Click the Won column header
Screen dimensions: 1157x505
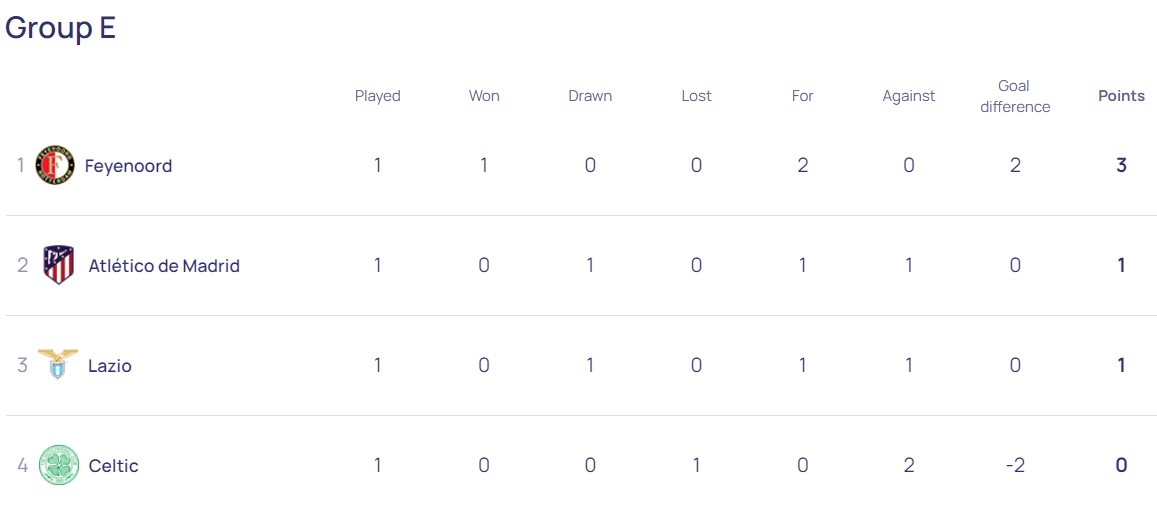pos(484,96)
